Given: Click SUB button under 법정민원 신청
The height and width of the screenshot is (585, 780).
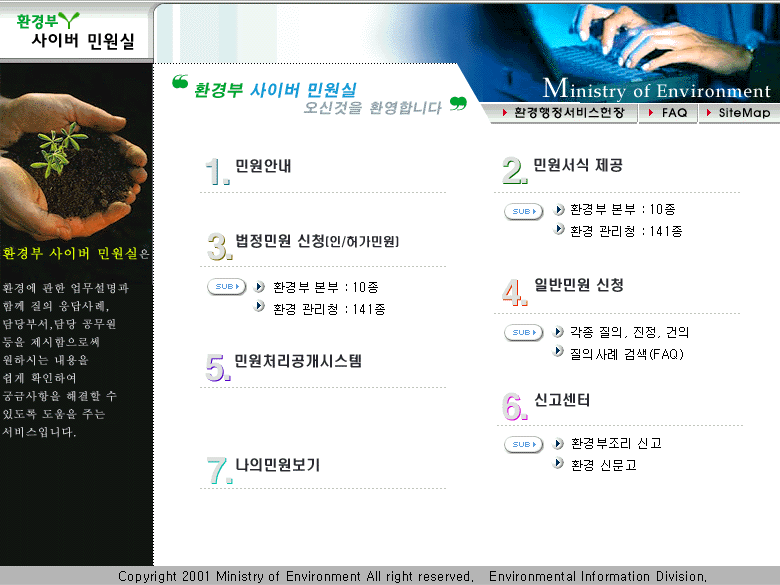Looking at the screenshot, I should [226, 287].
